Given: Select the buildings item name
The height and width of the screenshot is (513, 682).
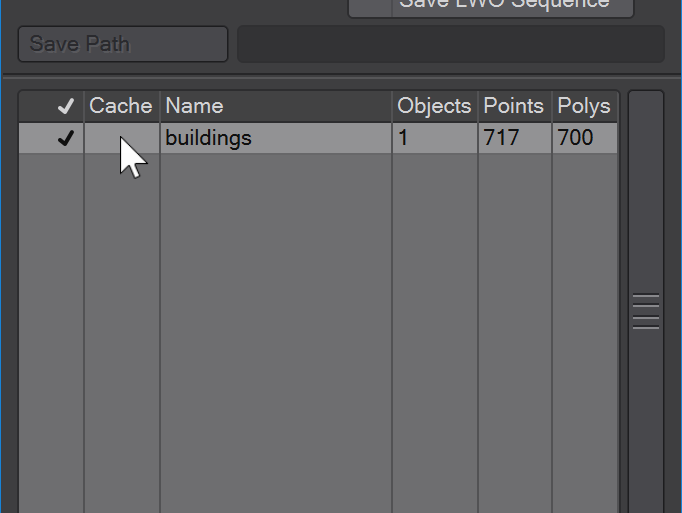Looking at the screenshot, I should [208, 138].
